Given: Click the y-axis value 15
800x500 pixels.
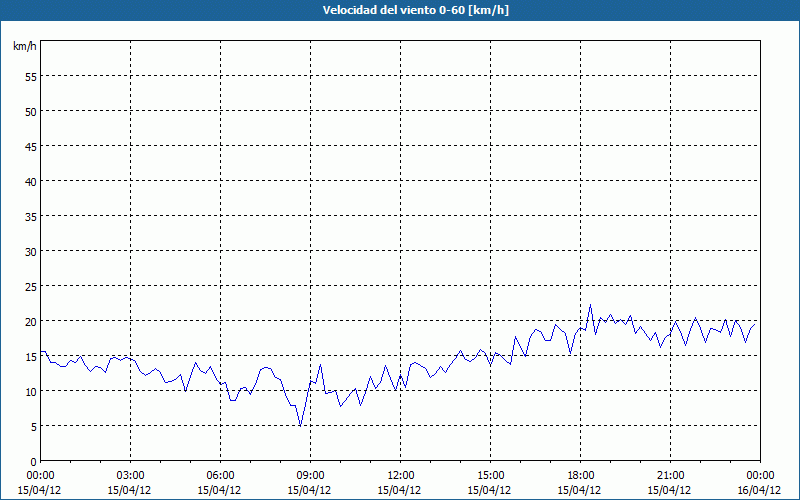Looking at the screenshot, I should tap(31, 357).
